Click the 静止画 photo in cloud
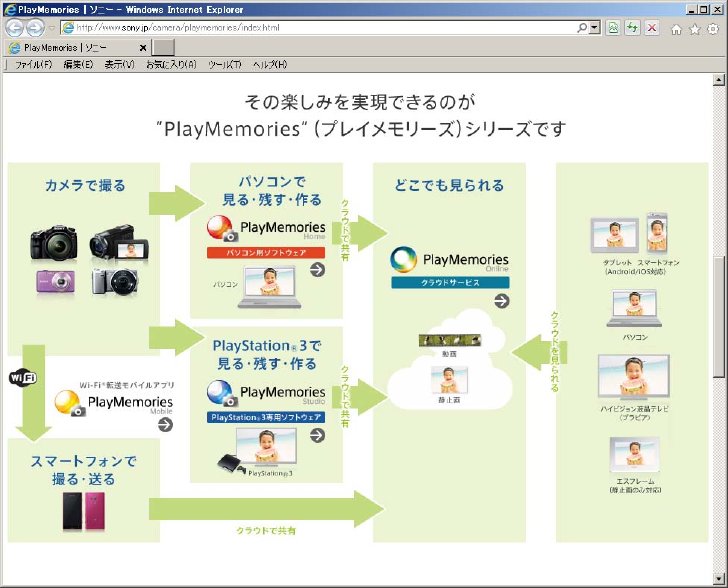 449,379
